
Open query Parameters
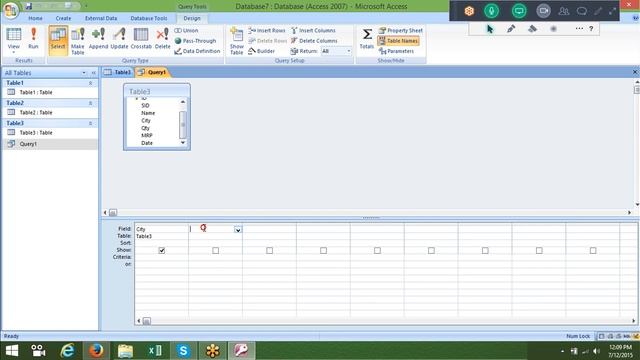click(396, 51)
